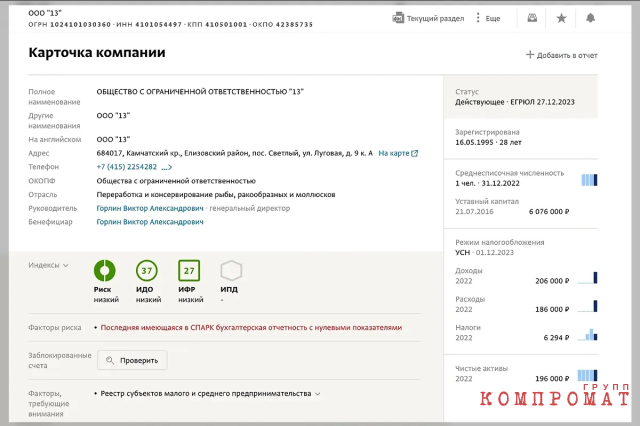Click external link icon next to На карте
The image size is (640, 426).
click(415, 153)
